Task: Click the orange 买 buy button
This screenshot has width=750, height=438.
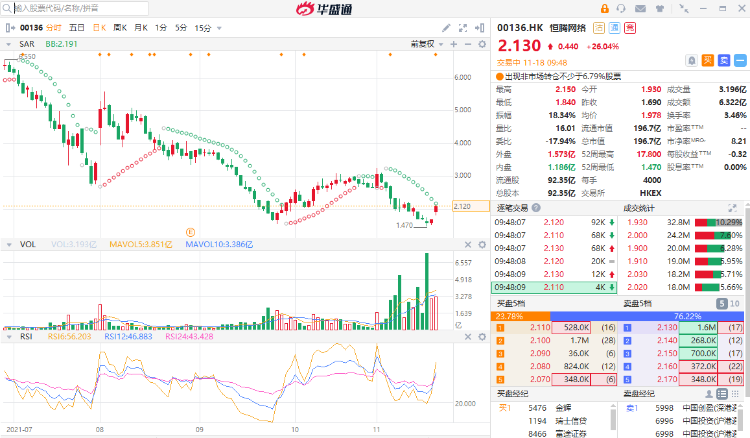Action: pyautogui.click(x=707, y=60)
